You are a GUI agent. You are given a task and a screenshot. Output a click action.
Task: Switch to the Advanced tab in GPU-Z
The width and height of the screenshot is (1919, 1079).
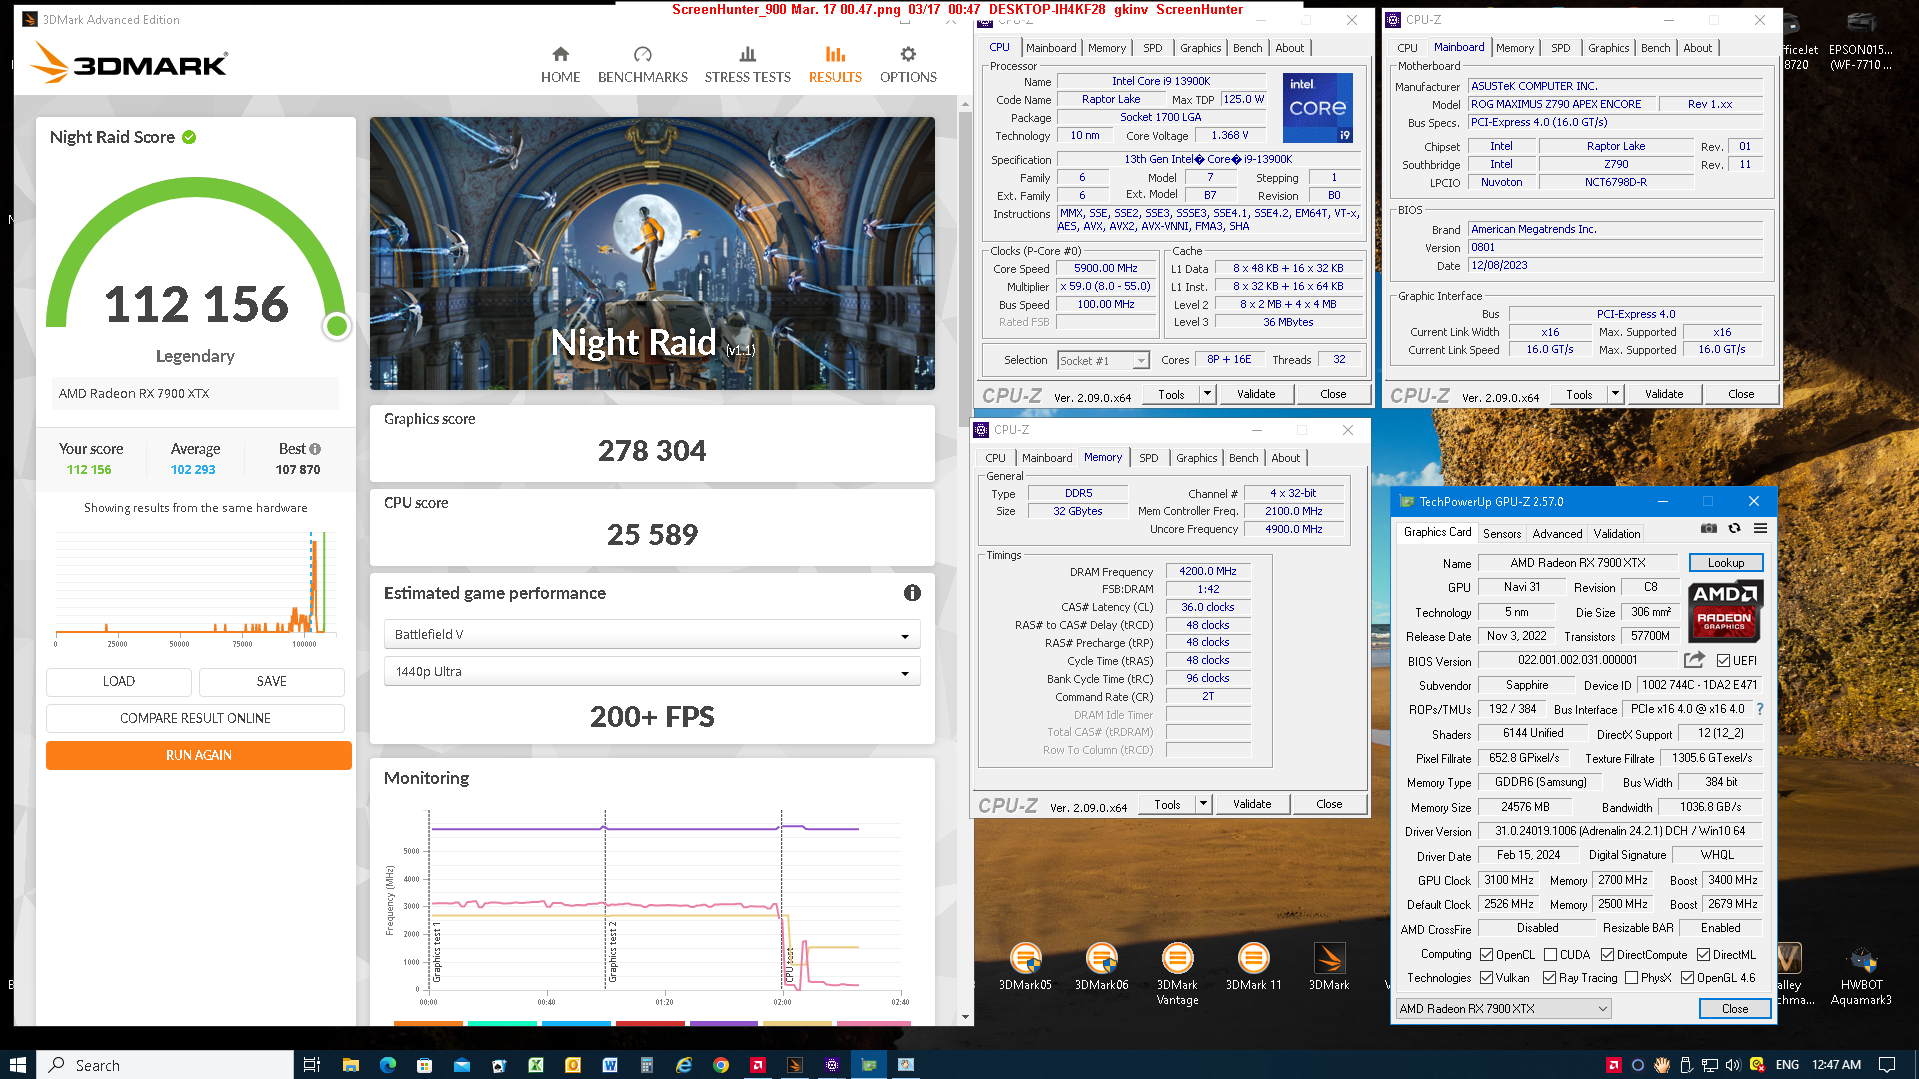click(x=1557, y=534)
